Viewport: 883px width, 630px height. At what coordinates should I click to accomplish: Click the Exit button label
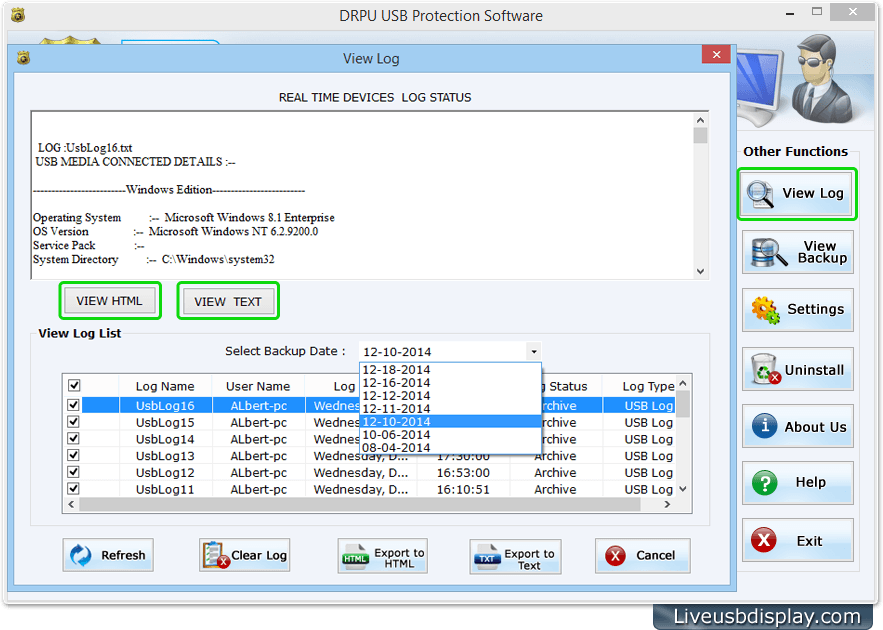809,541
